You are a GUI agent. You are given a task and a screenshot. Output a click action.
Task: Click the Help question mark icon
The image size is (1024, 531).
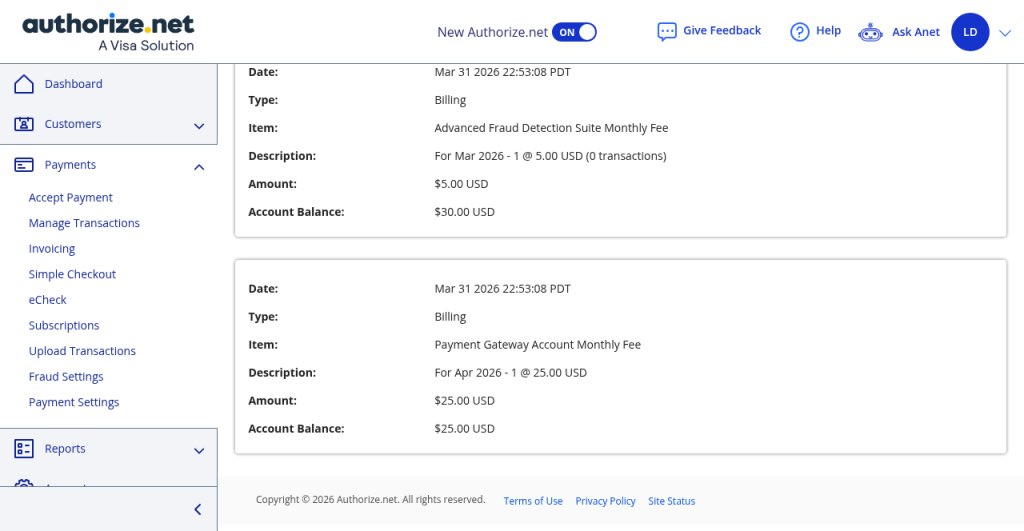799,31
